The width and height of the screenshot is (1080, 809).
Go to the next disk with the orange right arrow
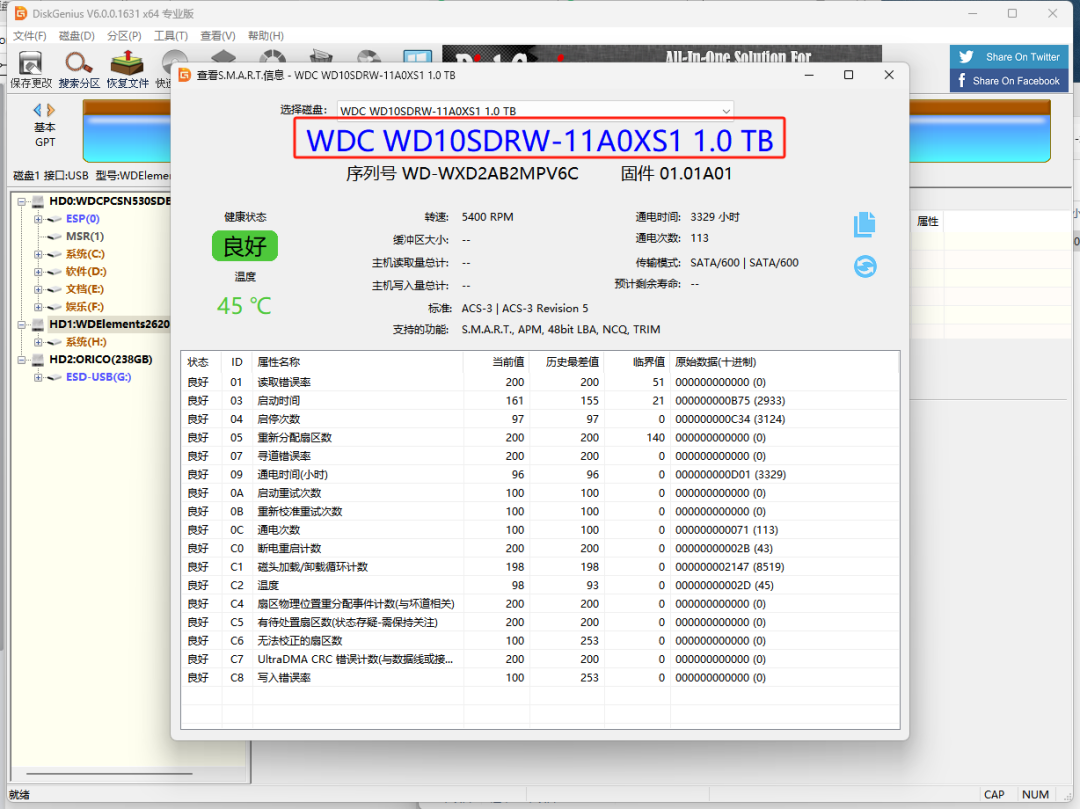click(50, 109)
